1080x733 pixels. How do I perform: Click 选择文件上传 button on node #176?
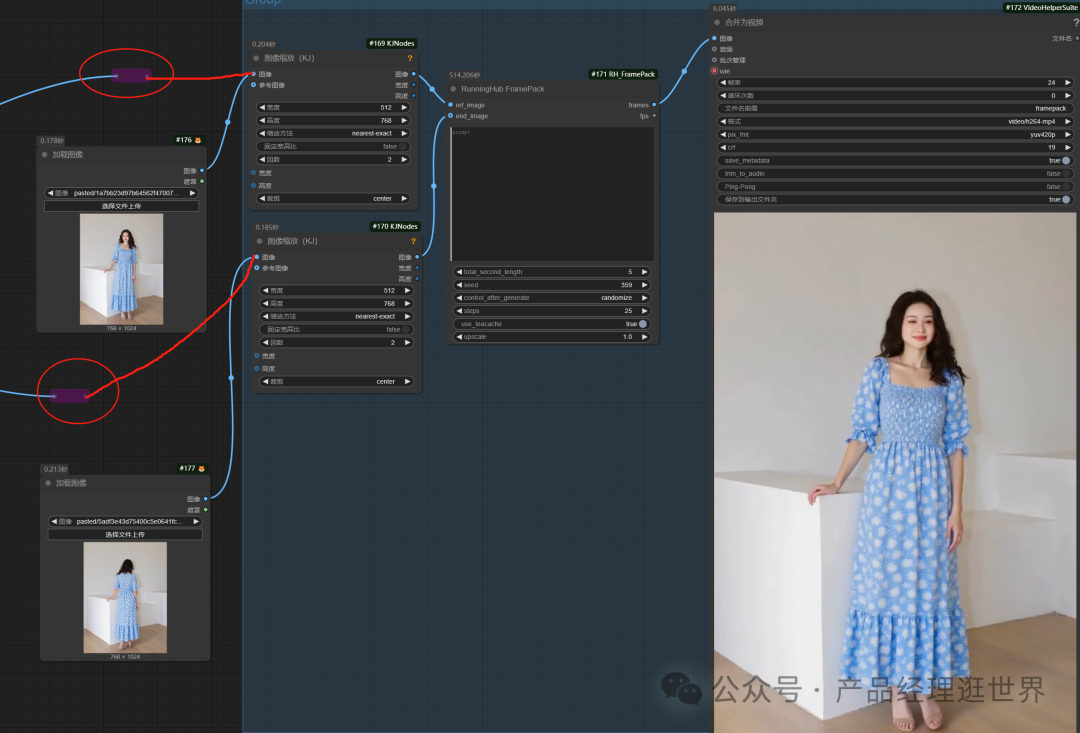coord(121,206)
